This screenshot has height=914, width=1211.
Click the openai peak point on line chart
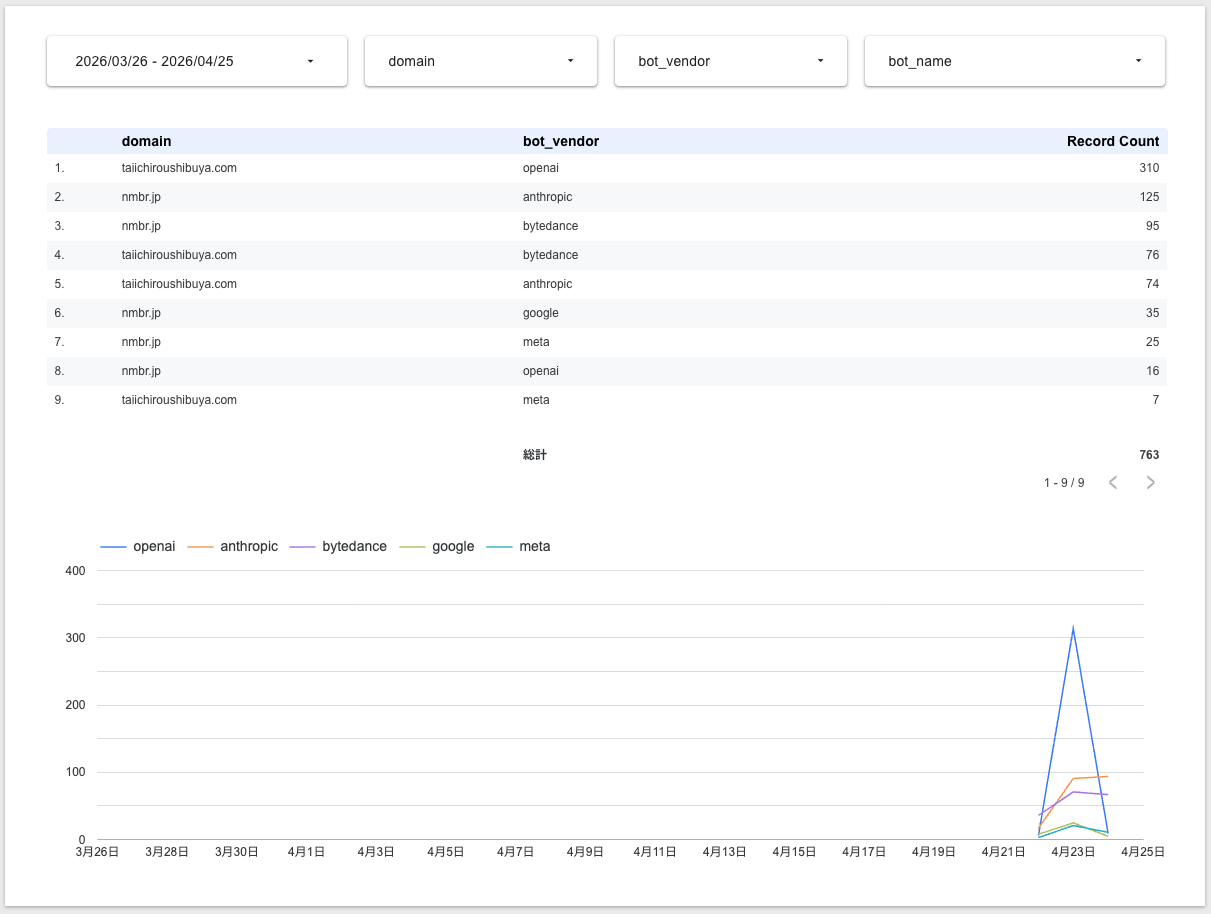1073,629
